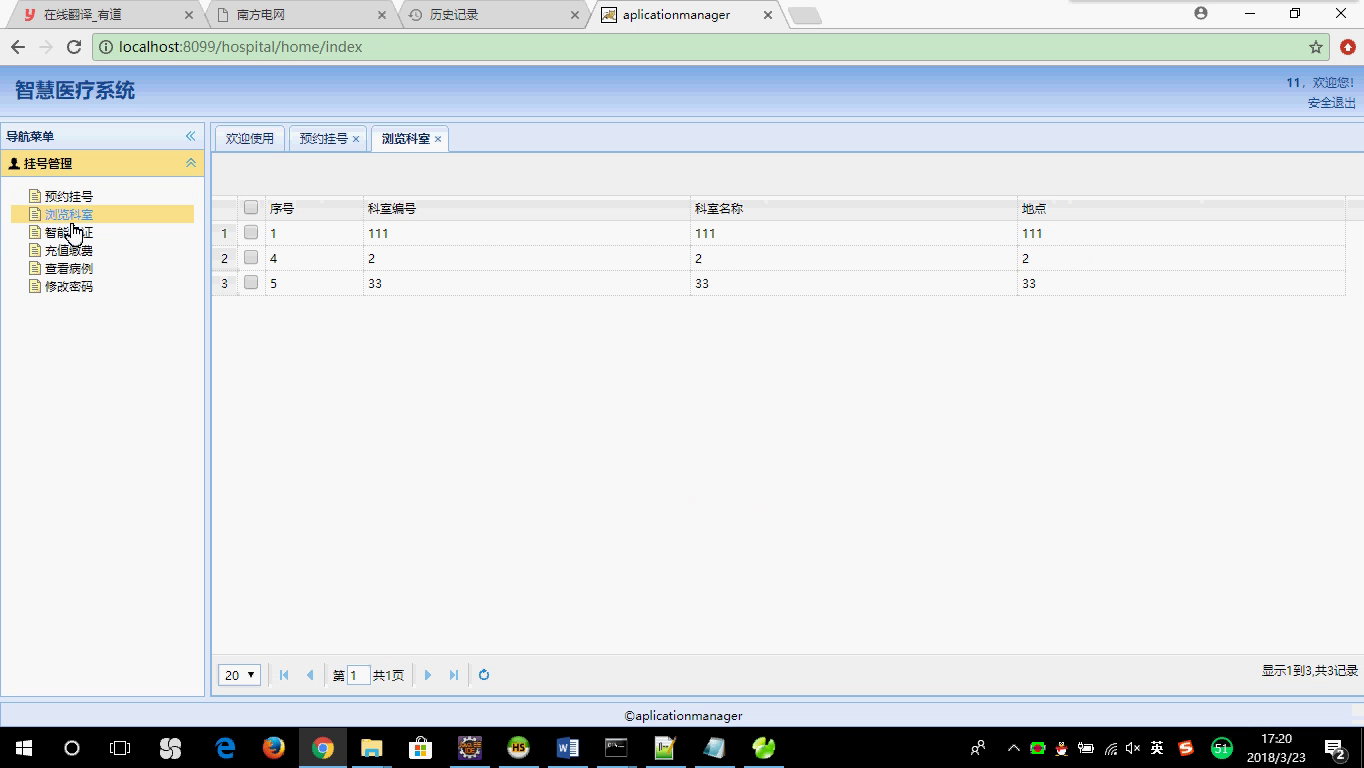Close the 历史记录 browser tab

click(575, 15)
